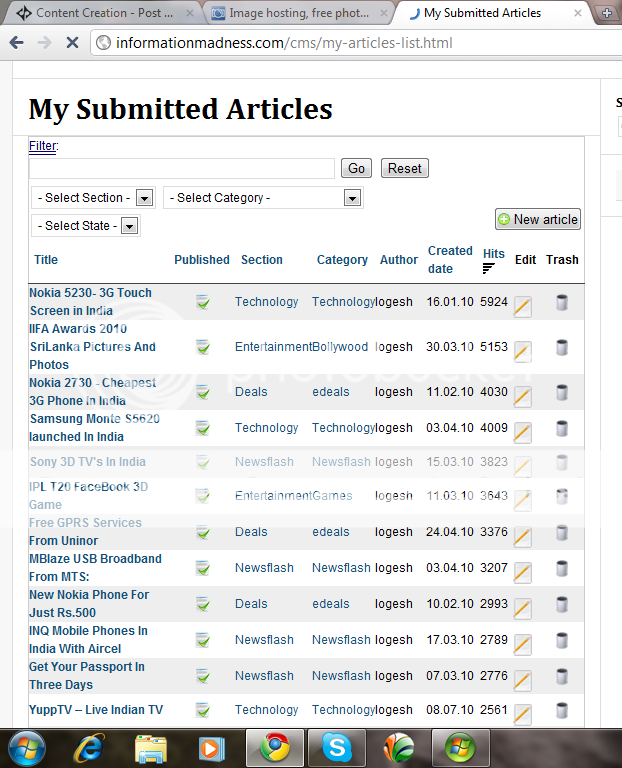Edit the New Nokia Phone For Rs.500 article
Viewport: 622px width, 768px height.
point(523,609)
